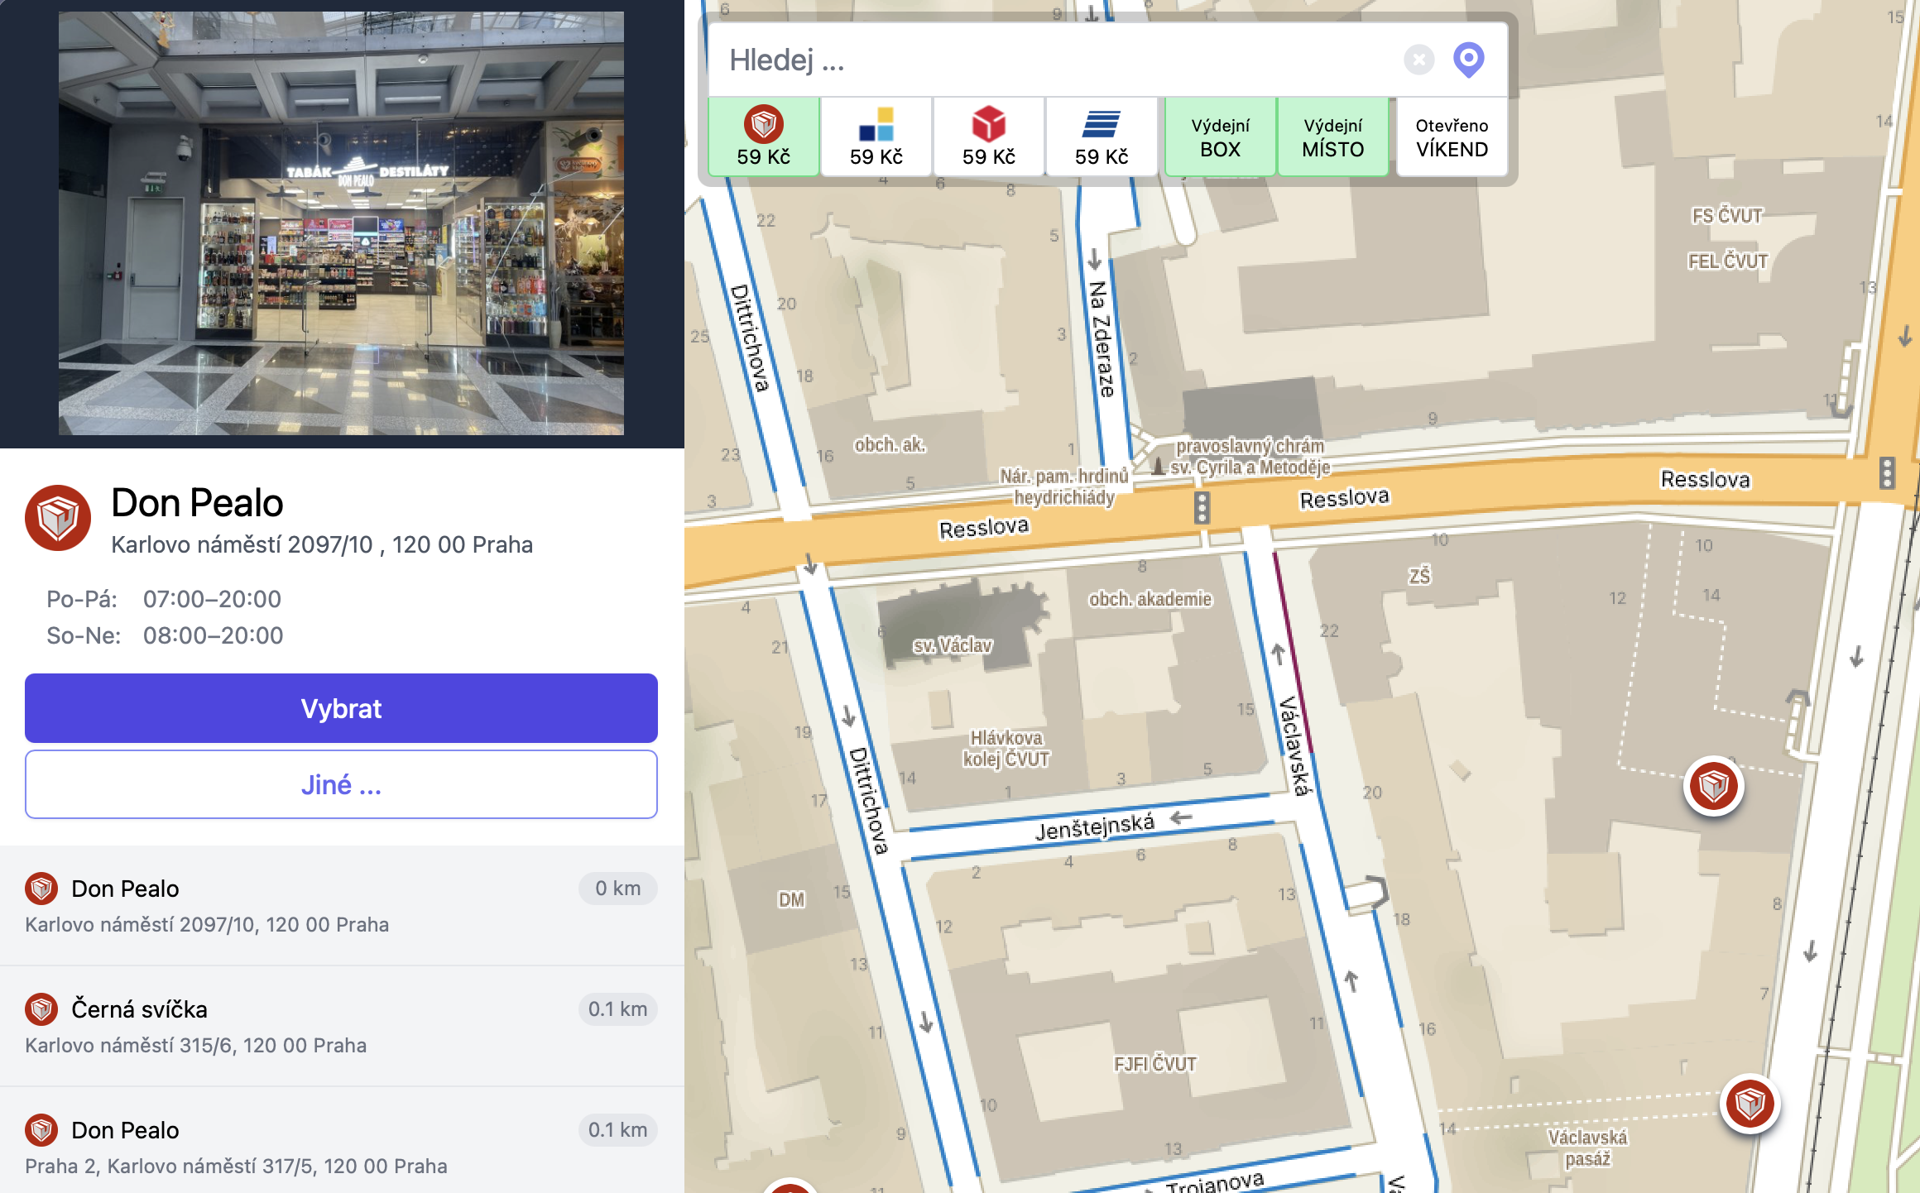The image size is (1920, 1193).
Task: Click the Jenštejnská street label on map
Action: pyautogui.click(x=1095, y=828)
